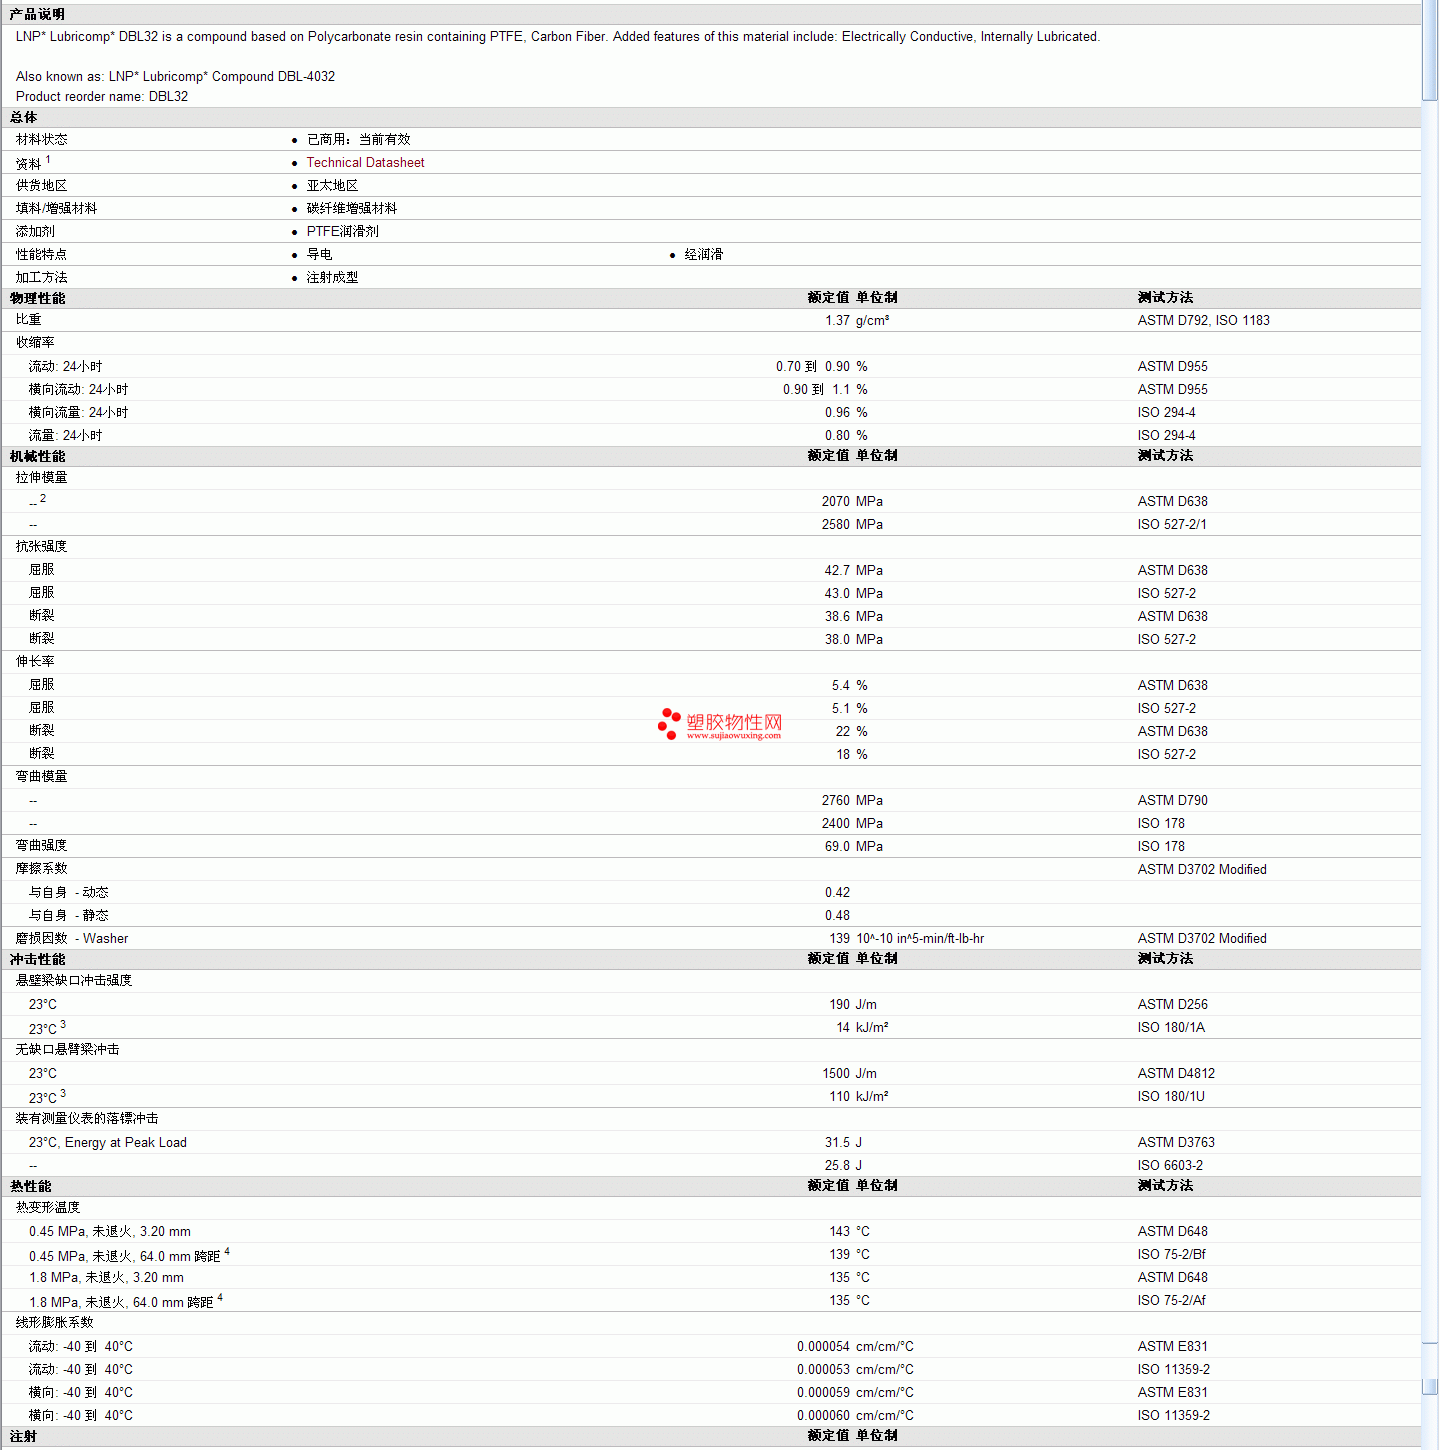This screenshot has width=1440, height=1450.
Task: Click the tensile modulus value '2070'
Action: 836,501
